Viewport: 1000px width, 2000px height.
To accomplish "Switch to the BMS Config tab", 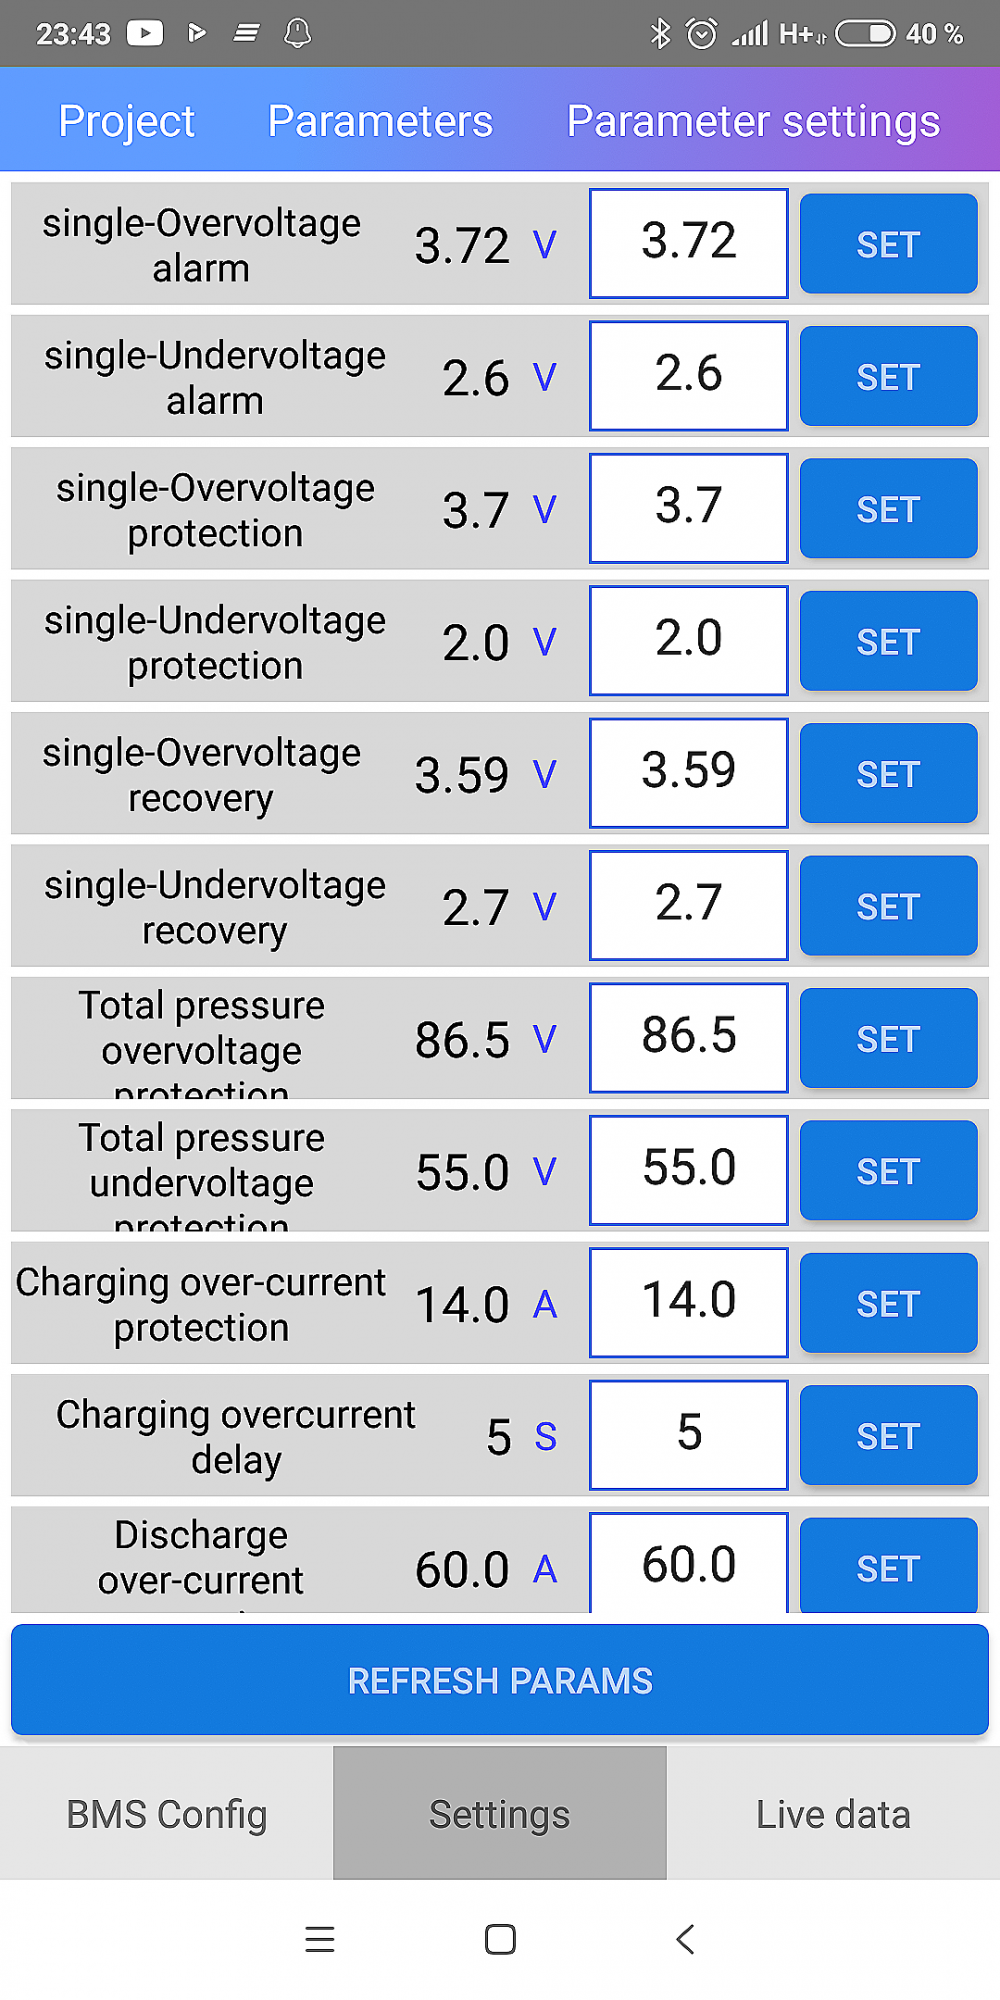I will point(167,1814).
